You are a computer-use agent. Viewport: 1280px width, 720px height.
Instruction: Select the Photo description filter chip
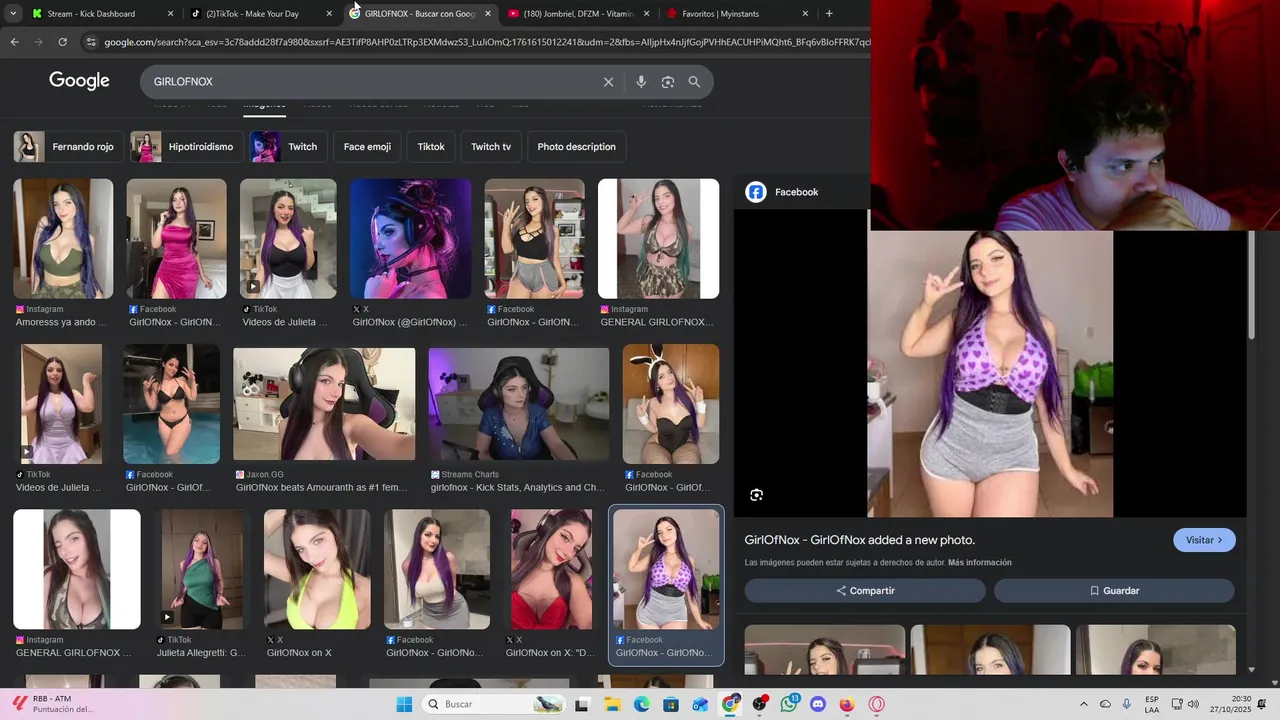(576, 147)
